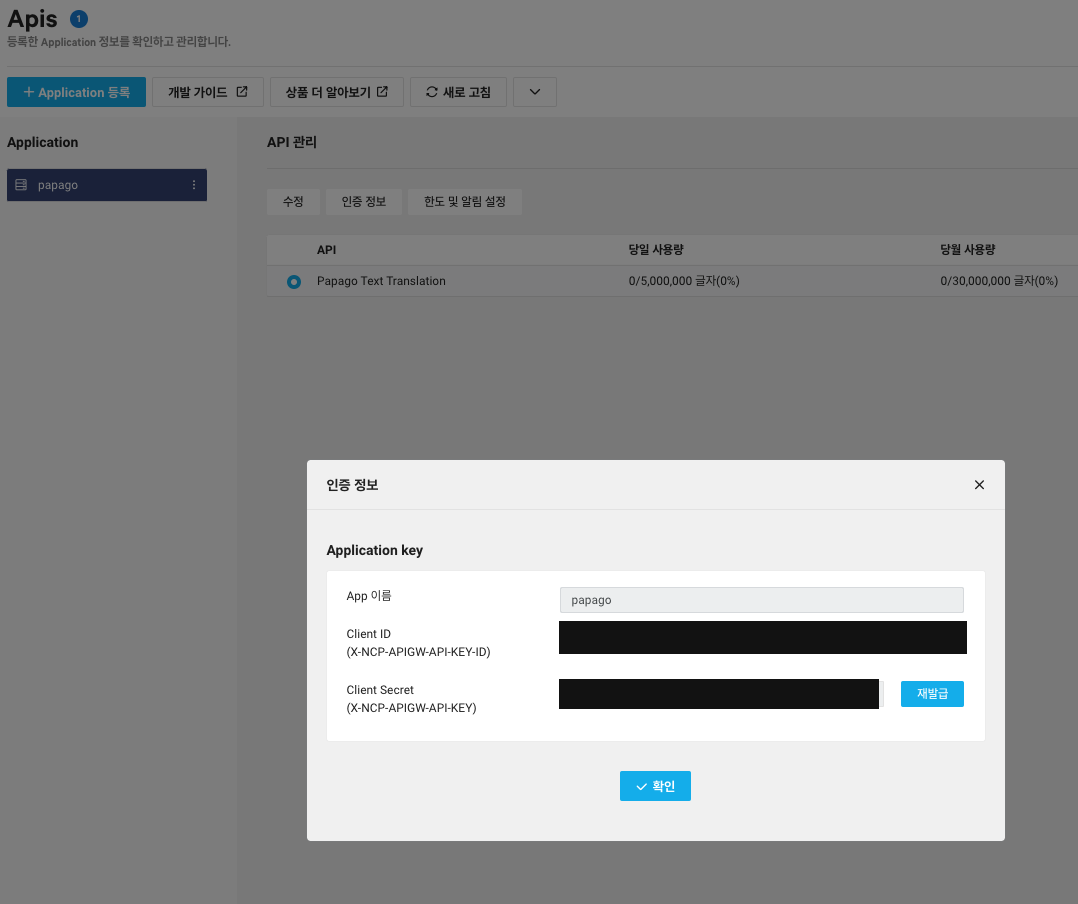Close the 인증 정보 dialog

(979, 485)
